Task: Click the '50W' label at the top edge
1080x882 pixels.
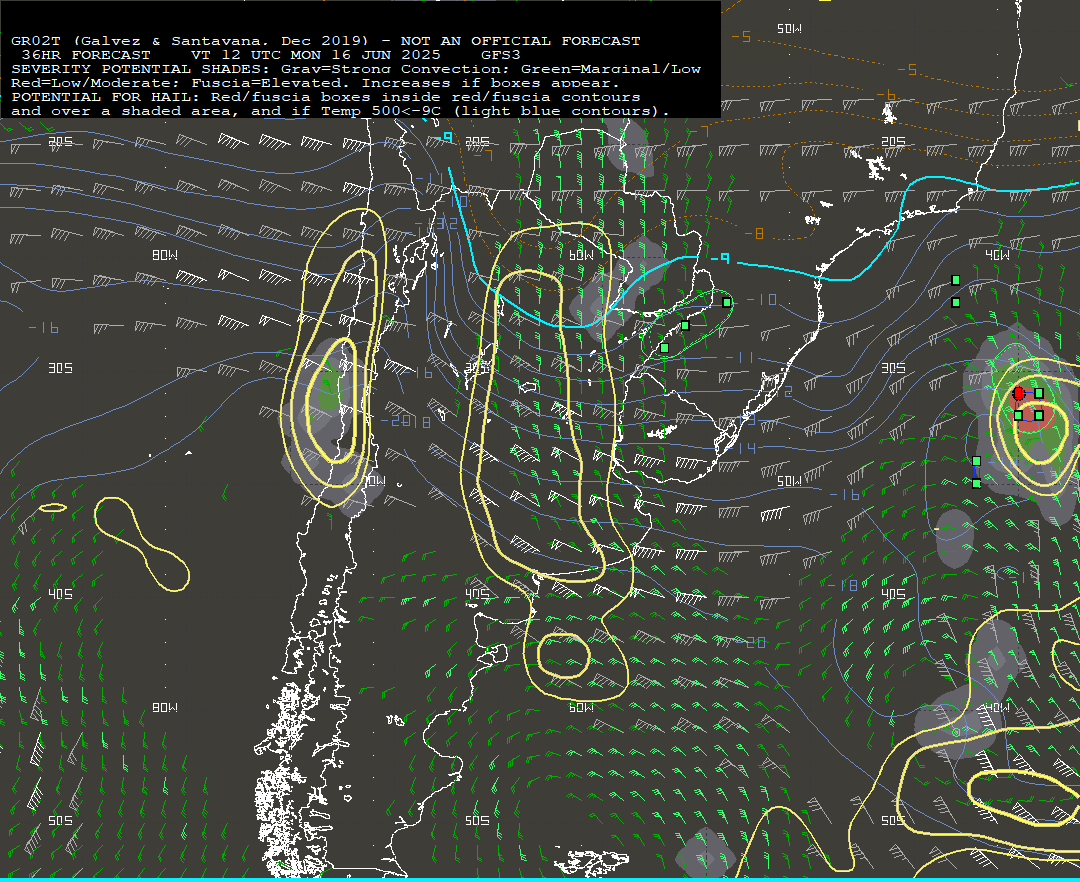Action: click(x=789, y=28)
